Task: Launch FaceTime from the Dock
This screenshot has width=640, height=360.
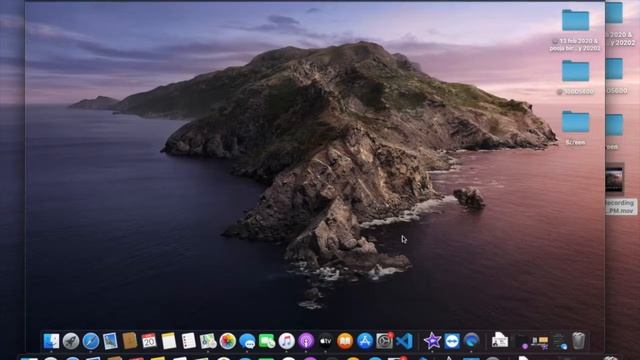Action: pos(267,341)
